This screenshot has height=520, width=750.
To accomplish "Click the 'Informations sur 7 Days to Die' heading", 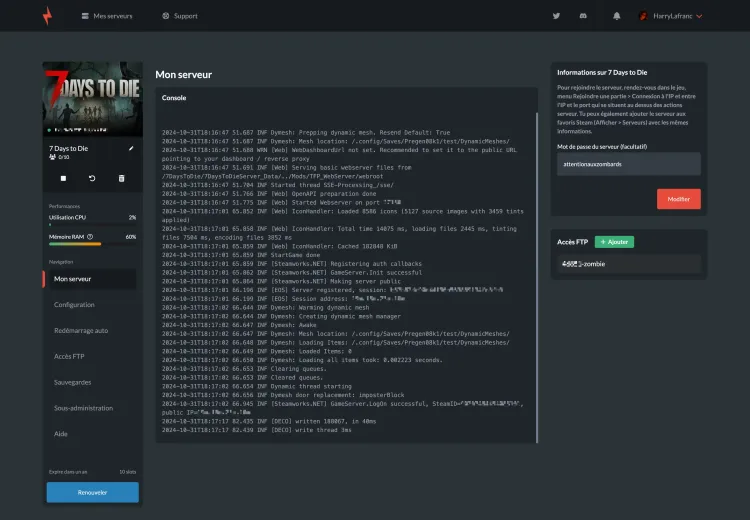I will [x=602, y=73].
